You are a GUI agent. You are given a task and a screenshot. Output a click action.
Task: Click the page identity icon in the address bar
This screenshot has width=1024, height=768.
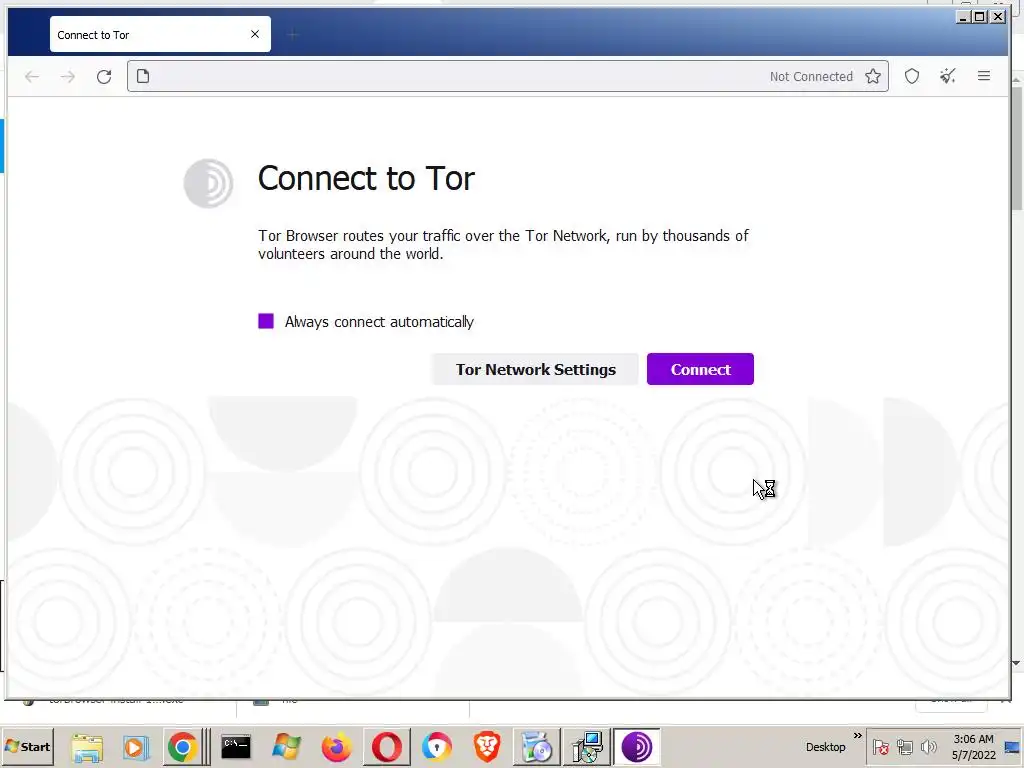point(143,76)
